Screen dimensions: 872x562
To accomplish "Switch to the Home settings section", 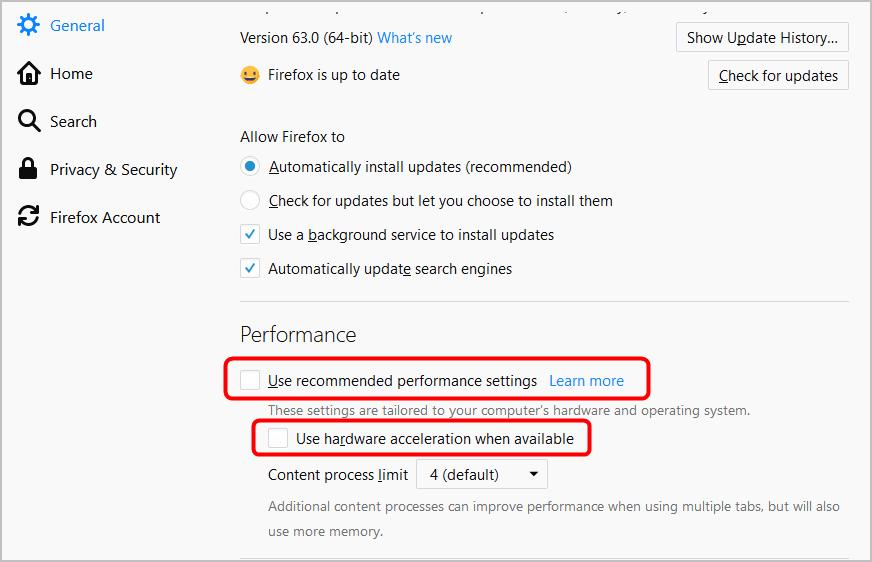I will 71,73.
